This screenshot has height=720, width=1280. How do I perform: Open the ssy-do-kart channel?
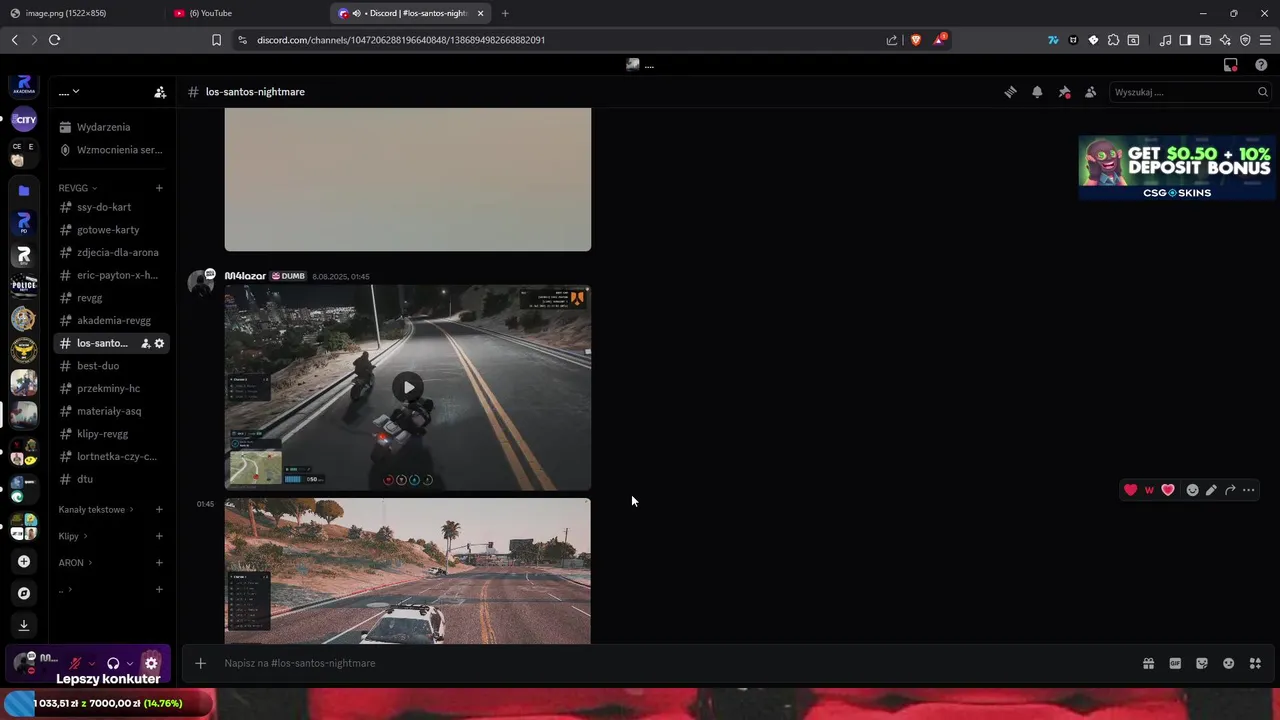click(110, 207)
